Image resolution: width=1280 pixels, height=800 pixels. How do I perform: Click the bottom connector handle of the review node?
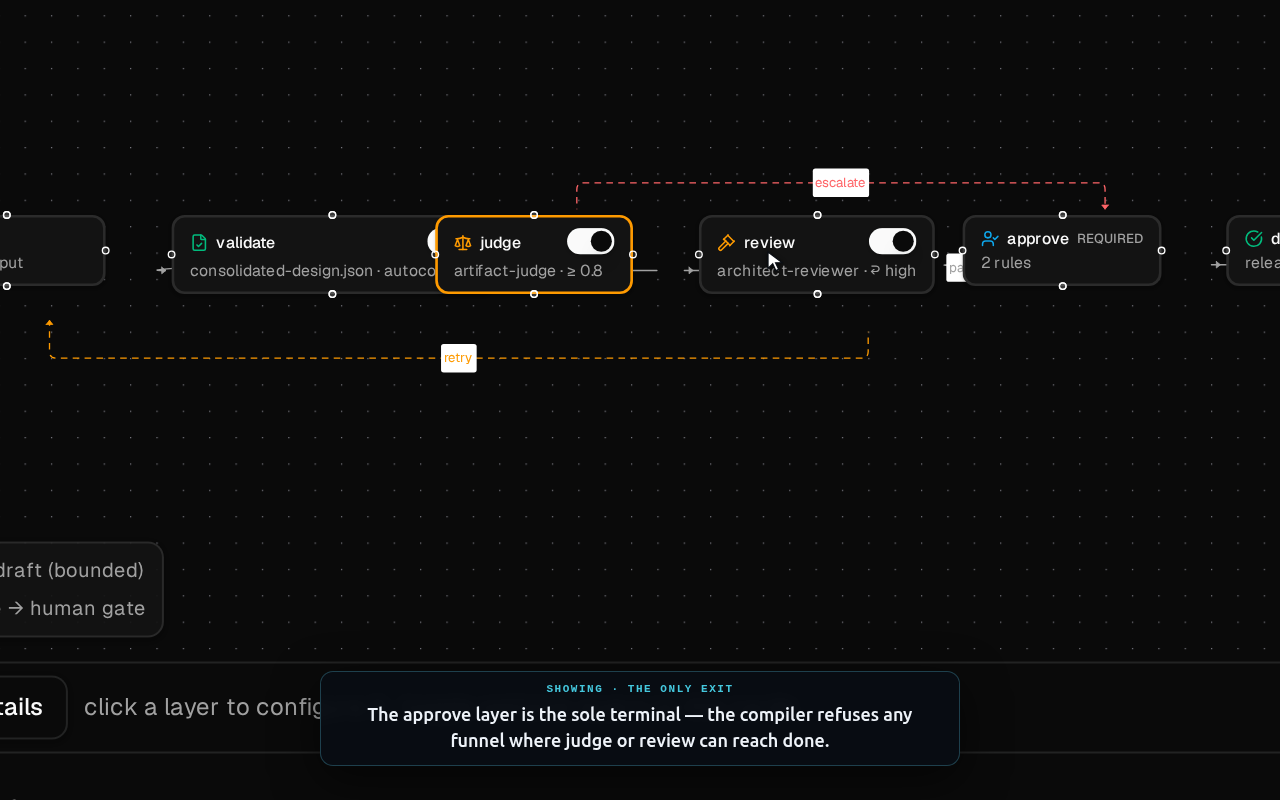(x=818, y=294)
